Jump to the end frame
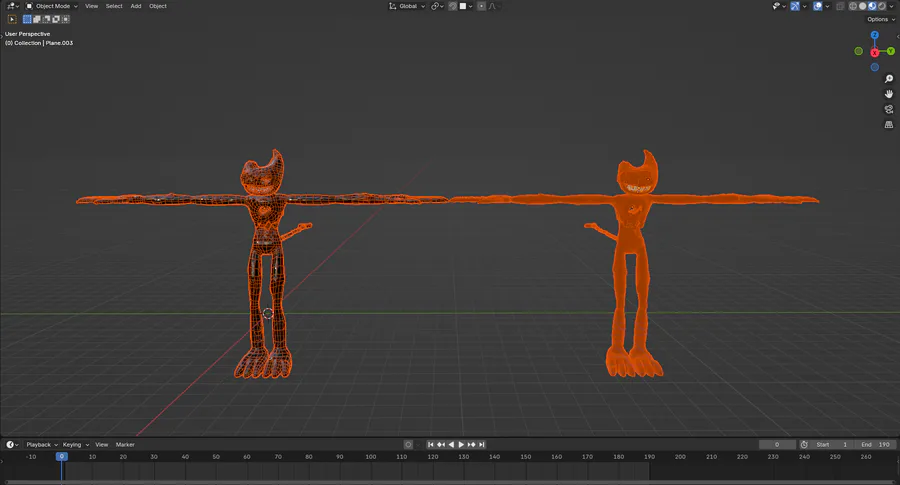 coord(482,444)
